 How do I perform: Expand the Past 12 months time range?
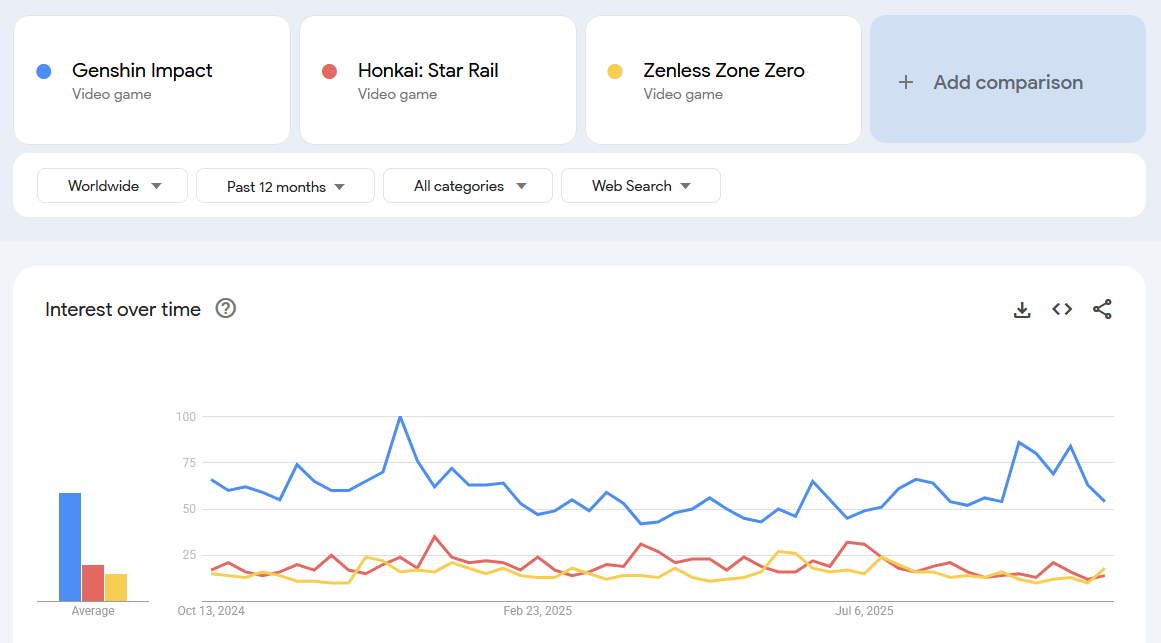point(285,186)
